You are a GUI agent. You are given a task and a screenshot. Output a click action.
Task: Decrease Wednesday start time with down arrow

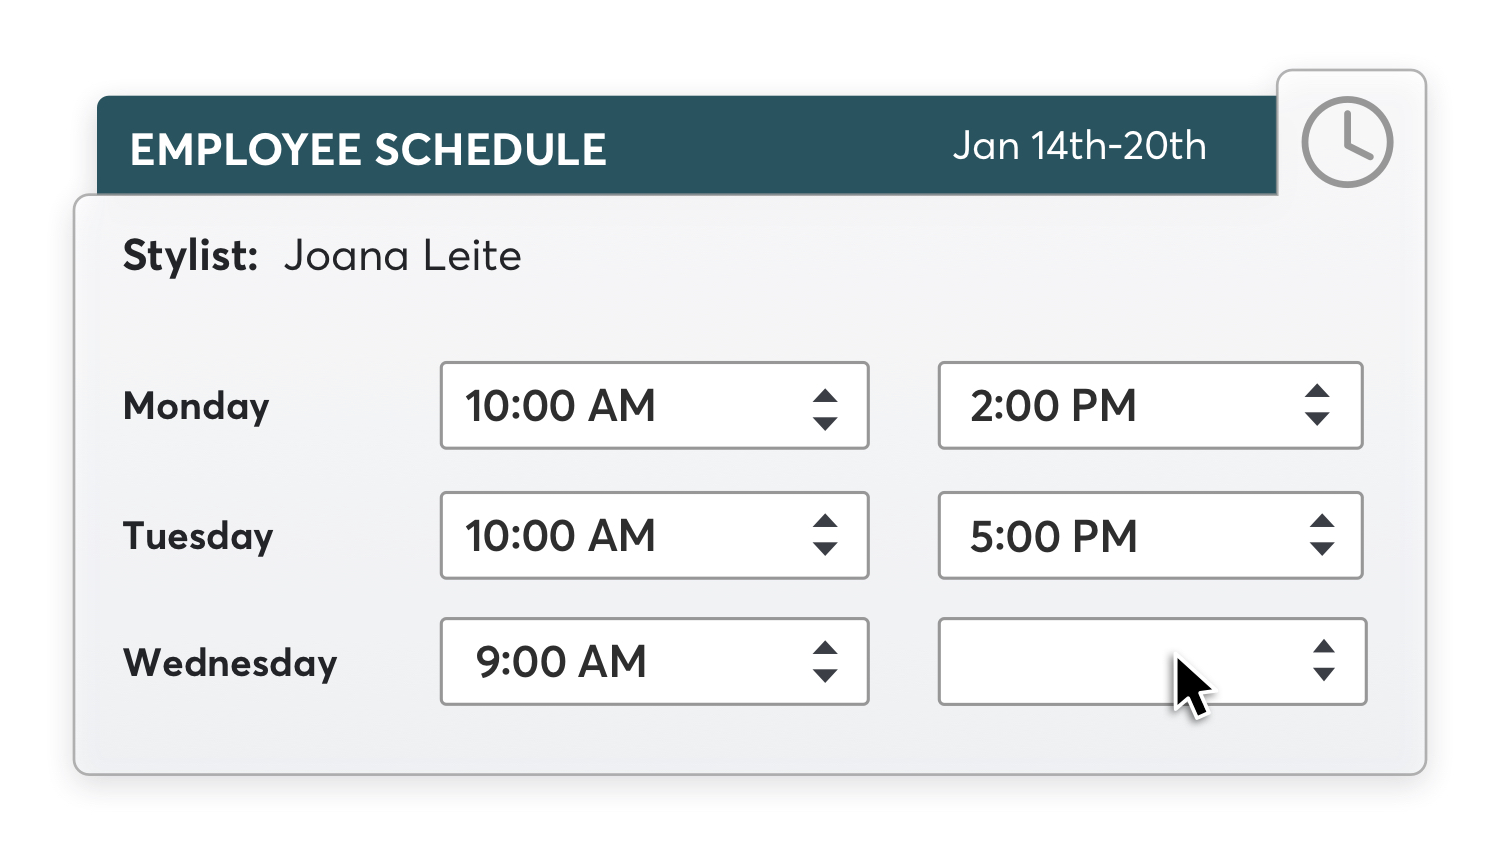click(x=825, y=675)
